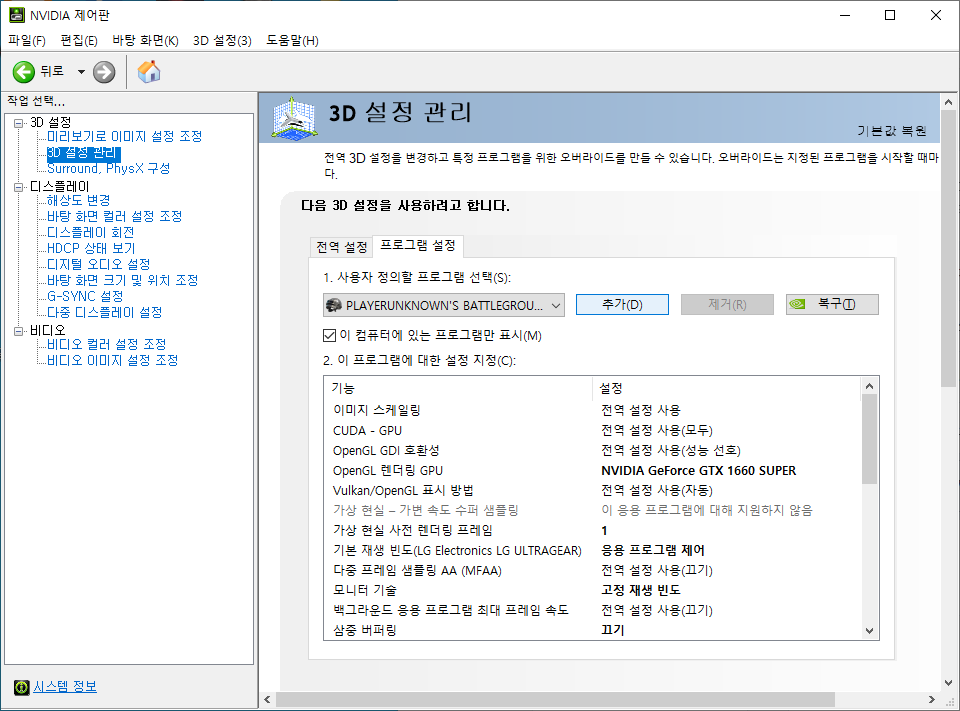The height and width of the screenshot is (711, 960).
Task: Select the CUDA - GPU setting row
Action: click(x=592, y=431)
